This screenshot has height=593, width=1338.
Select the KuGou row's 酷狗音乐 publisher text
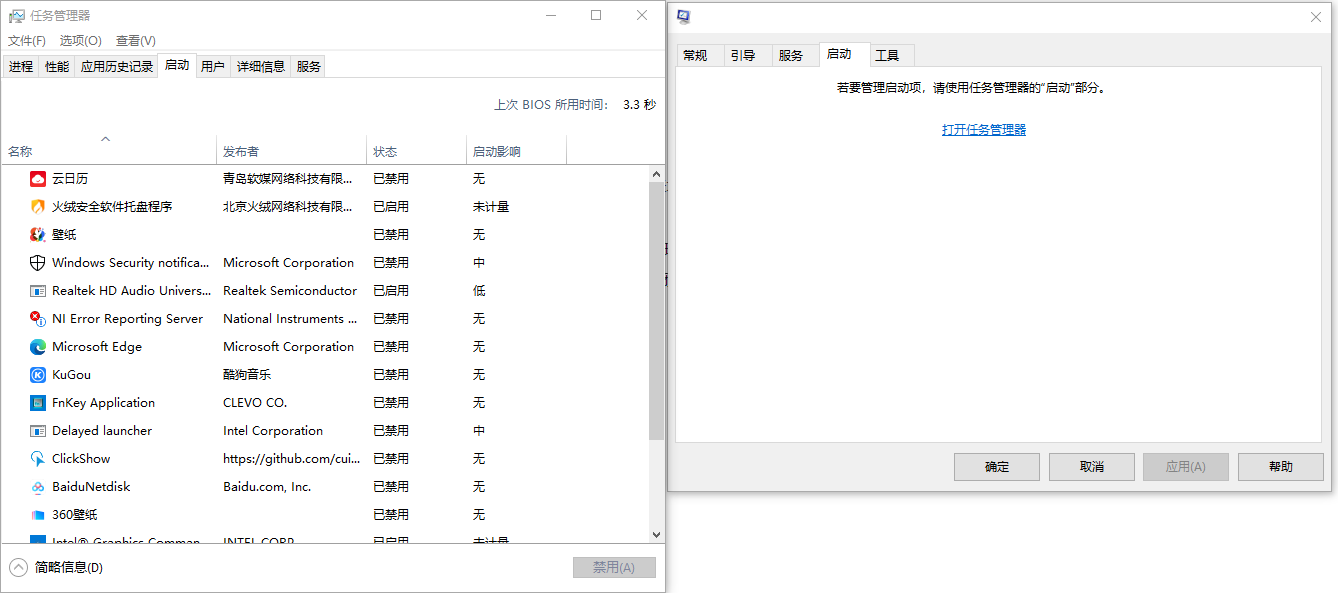point(247,375)
